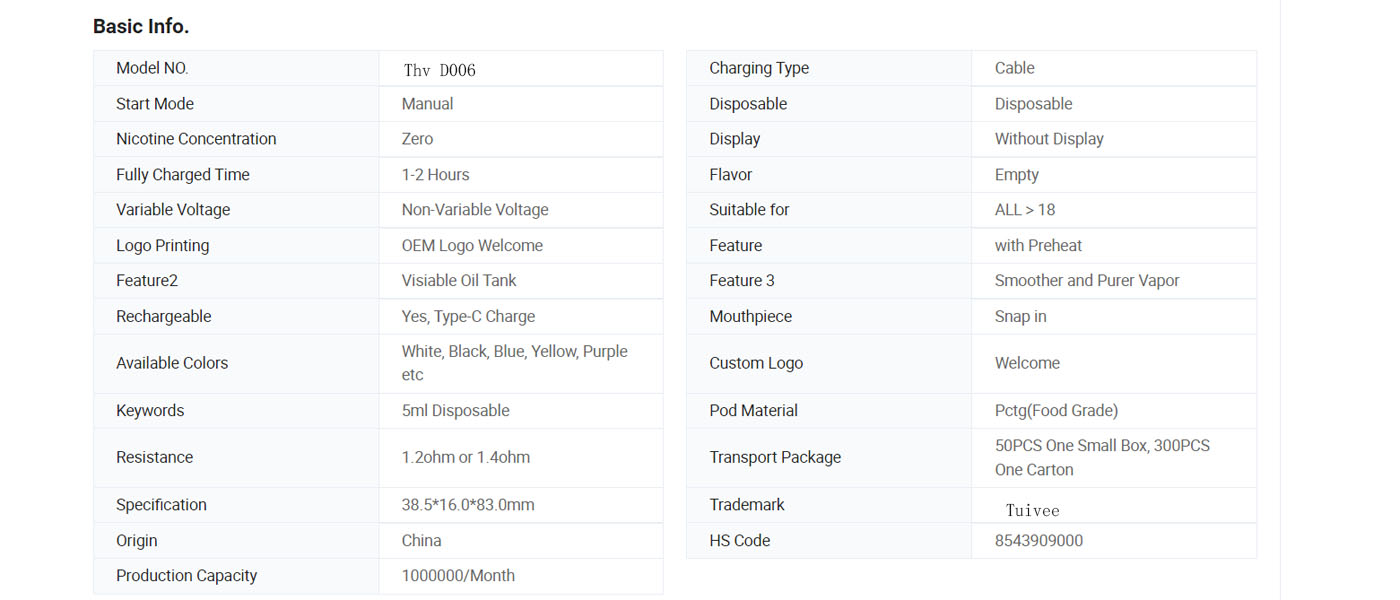Click the Pctg(Food Grade) pod material value
The width and height of the screenshot is (1400, 600).
[1056, 411]
